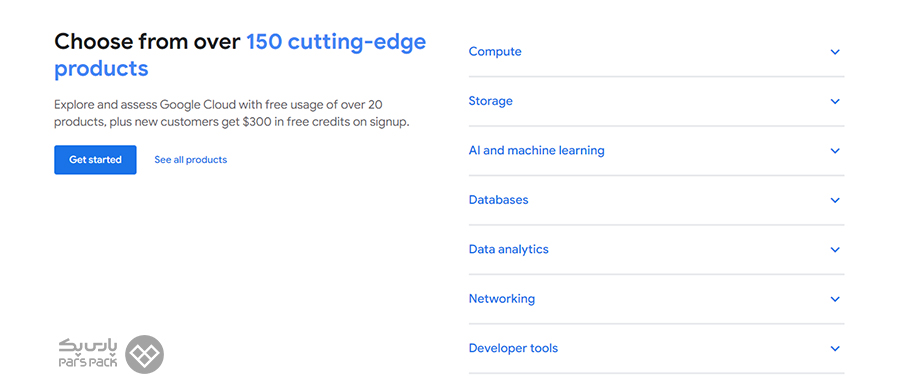Expand the Databases category
Image resolution: width=900 pixels, height=390 pixels.
point(498,200)
